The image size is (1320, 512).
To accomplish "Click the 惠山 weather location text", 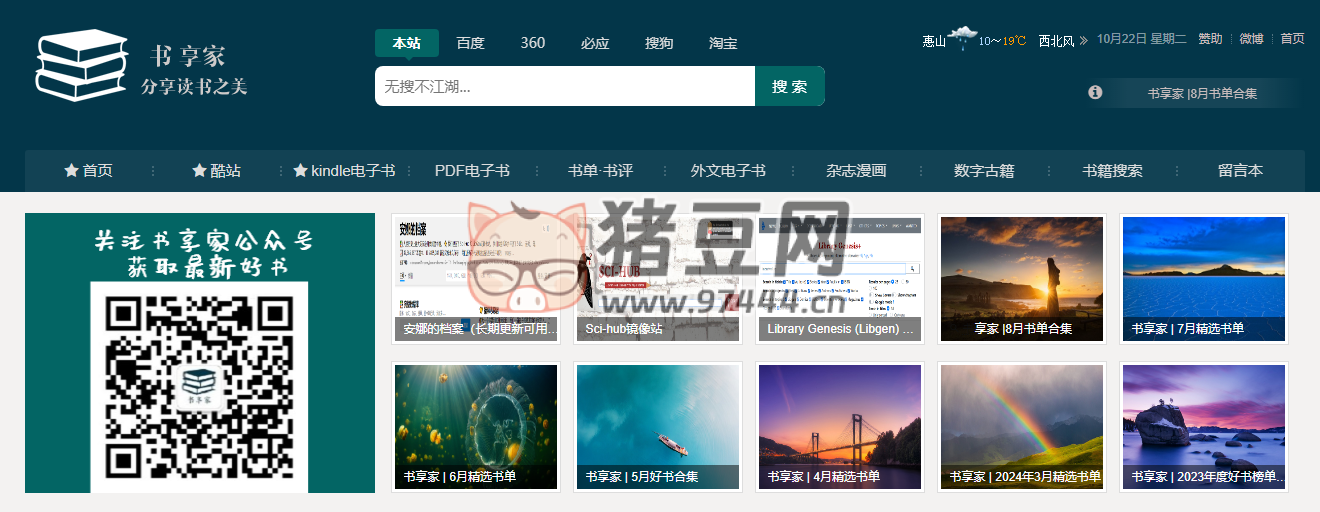I will (x=934, y=41).
